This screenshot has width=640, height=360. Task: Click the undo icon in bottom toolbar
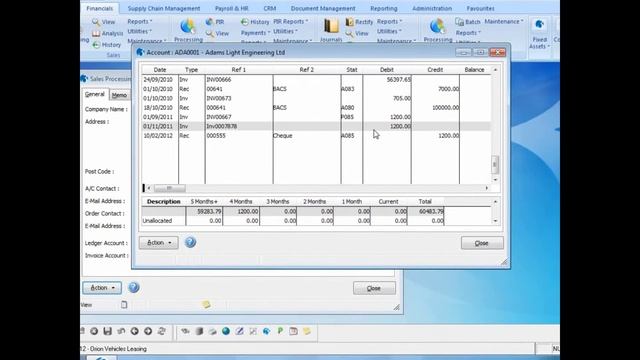coord(121,331)
